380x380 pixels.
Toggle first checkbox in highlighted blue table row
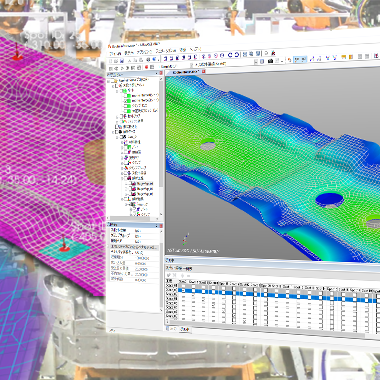183,291
